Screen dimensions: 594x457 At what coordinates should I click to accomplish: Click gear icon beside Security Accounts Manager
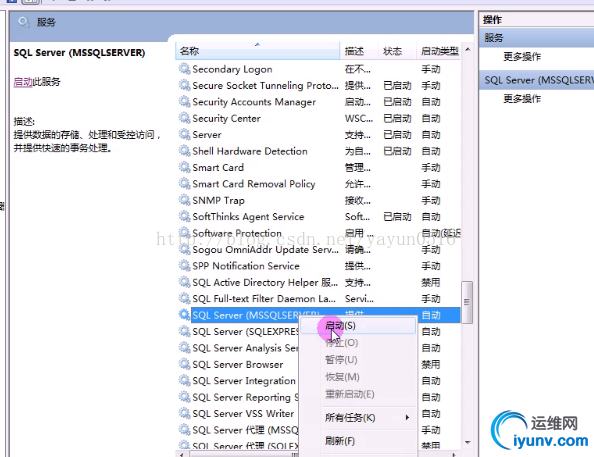click(x=184, y=102)
